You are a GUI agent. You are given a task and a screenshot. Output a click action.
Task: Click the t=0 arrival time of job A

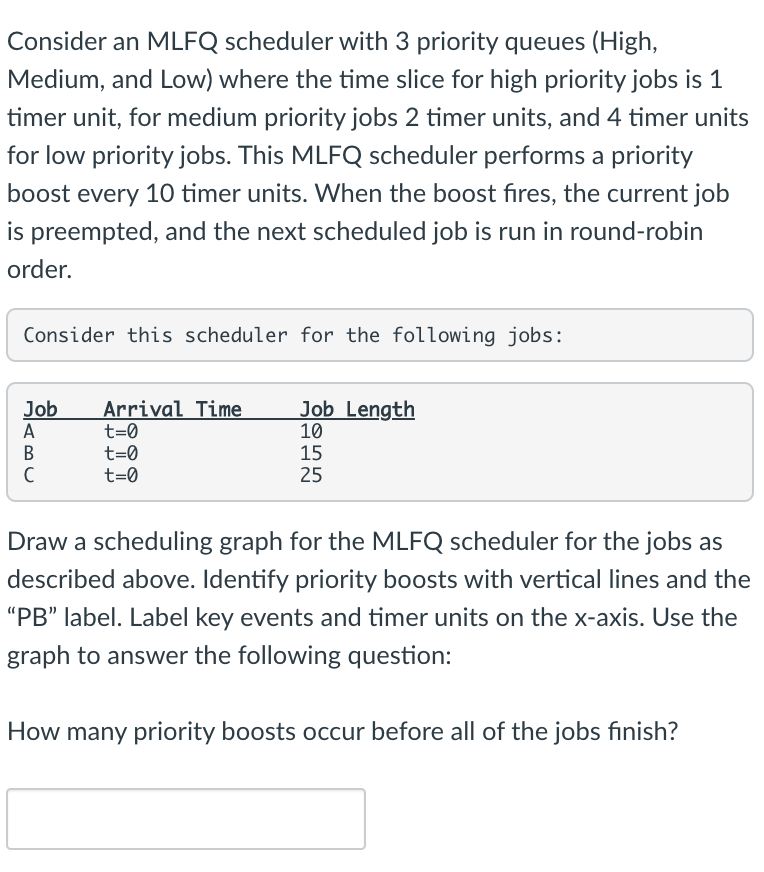pyautogui.click(x=120, y=431)
